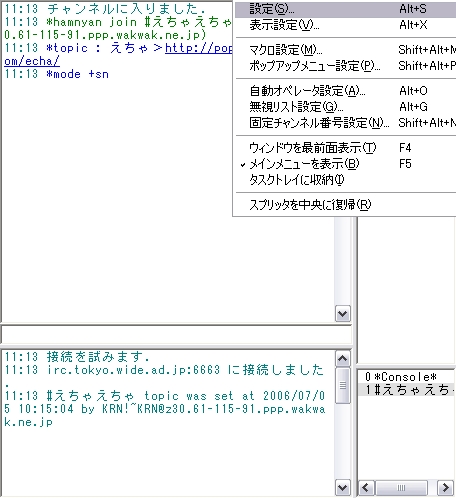Viewport: 456px width, 498px height.
Task: Select スプリッタを中央に復帰(R) item
Action: (x=345, y=205)
